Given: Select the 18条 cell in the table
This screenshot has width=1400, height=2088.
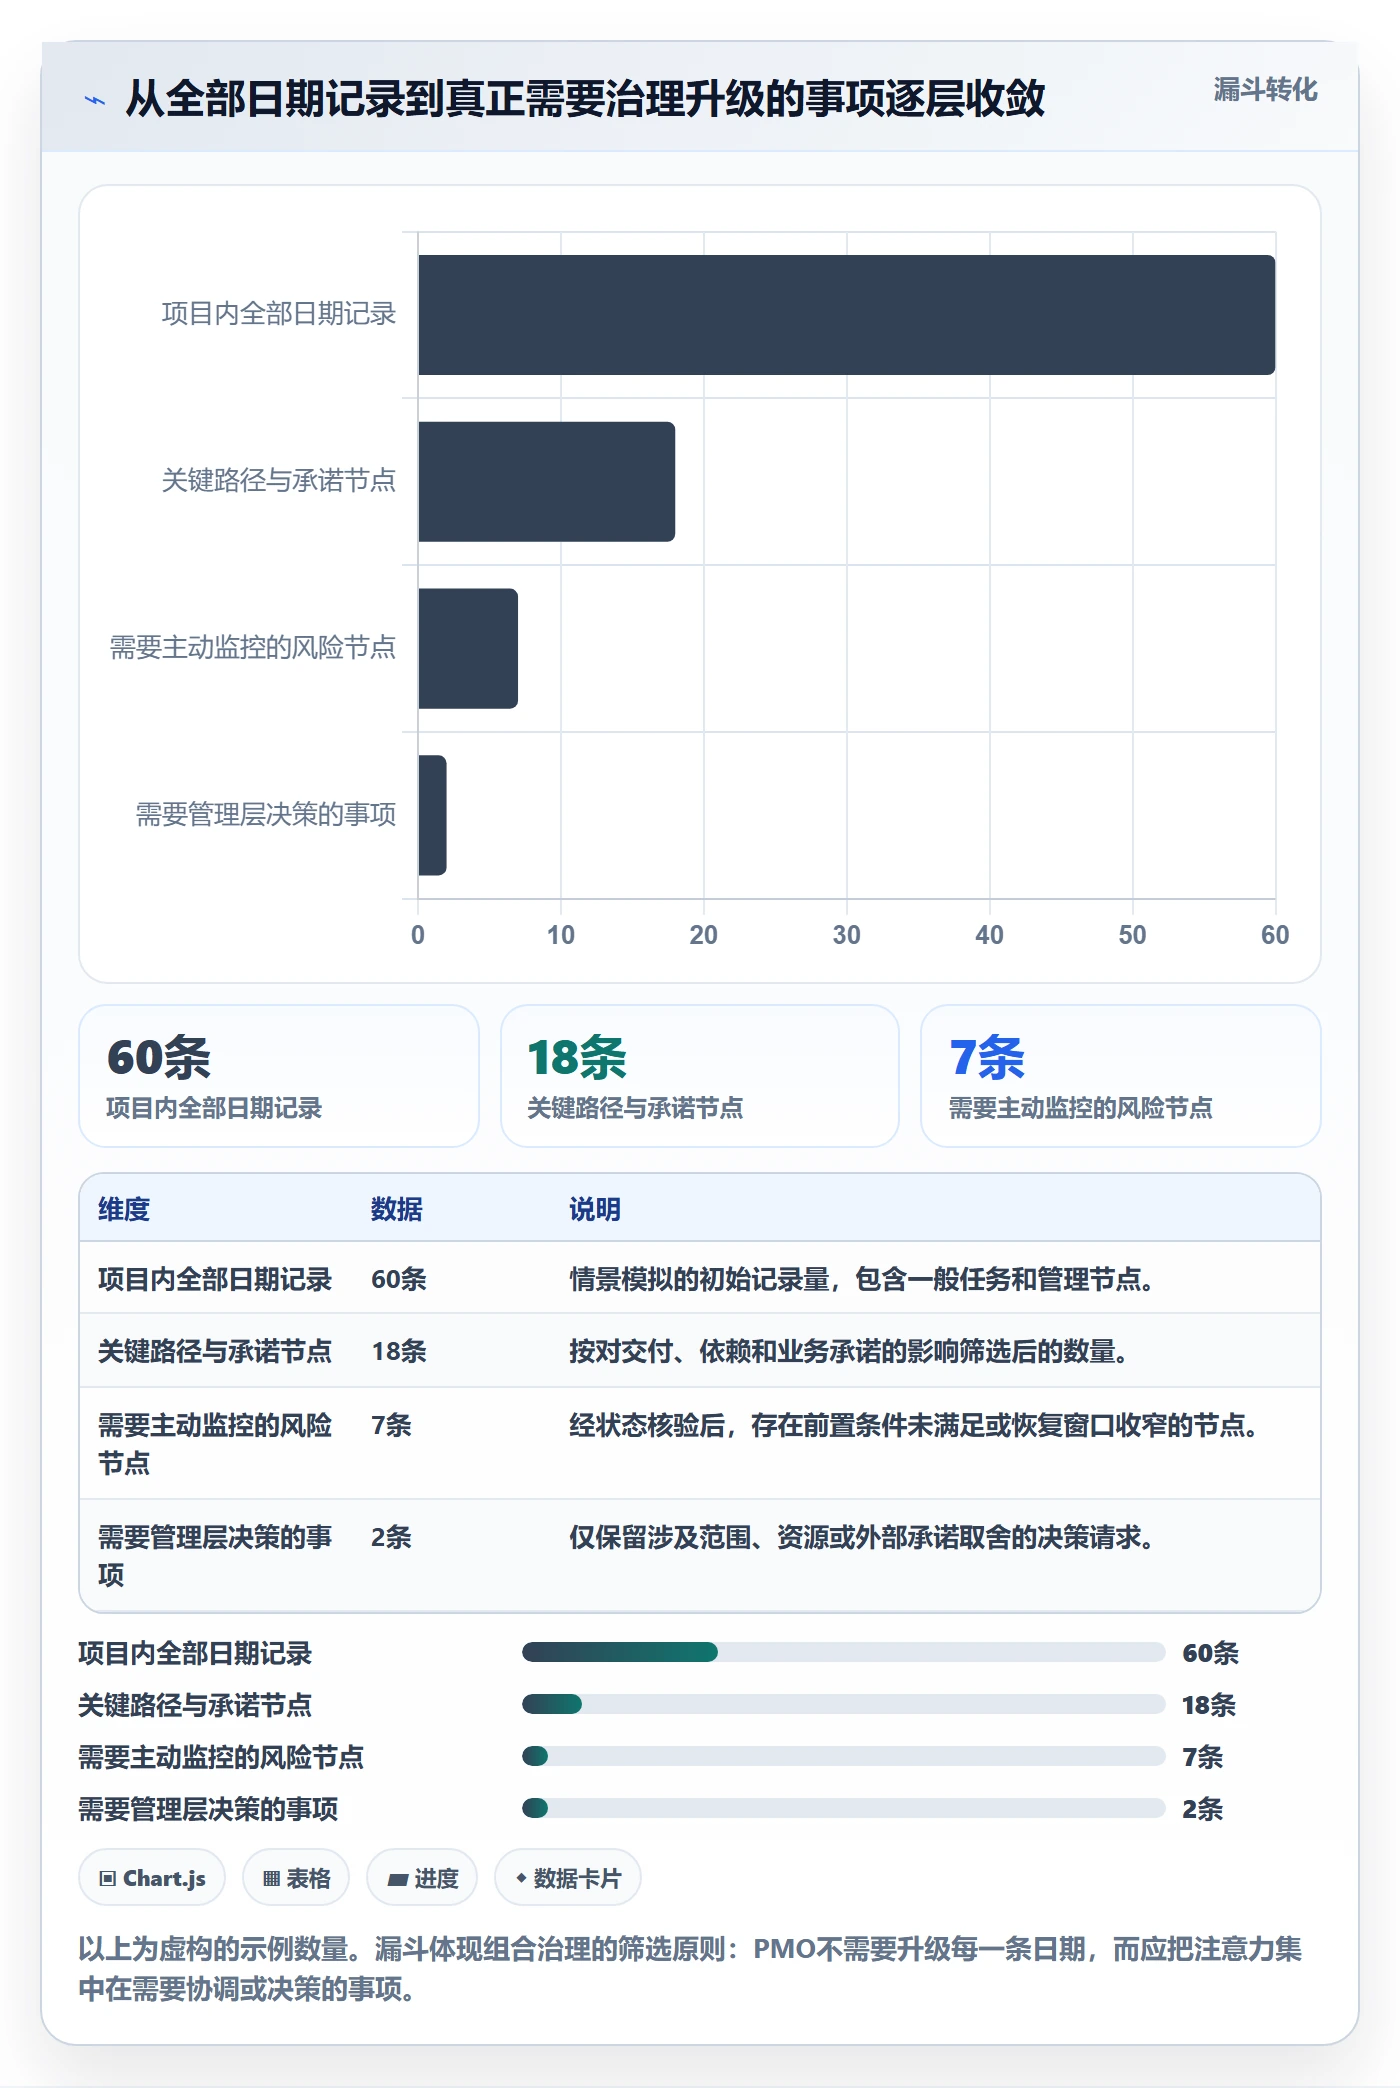Looking at the screenshot, I should (x=399, y=1351).
